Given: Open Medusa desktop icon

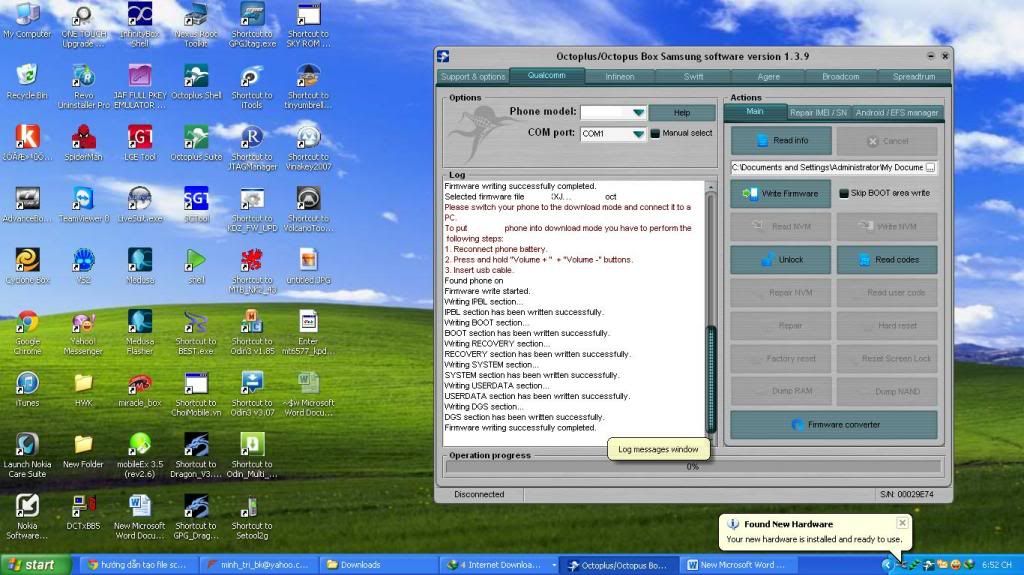Looking at the screenshot, I should 140,266.
